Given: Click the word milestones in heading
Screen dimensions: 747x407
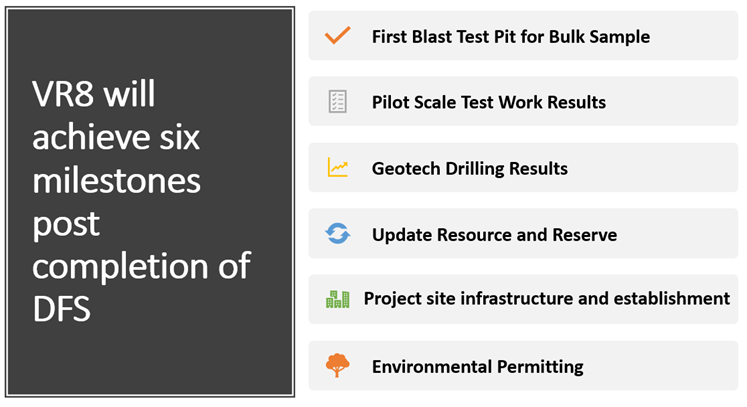Looking at the screenshot, I should tap(116, 181).
